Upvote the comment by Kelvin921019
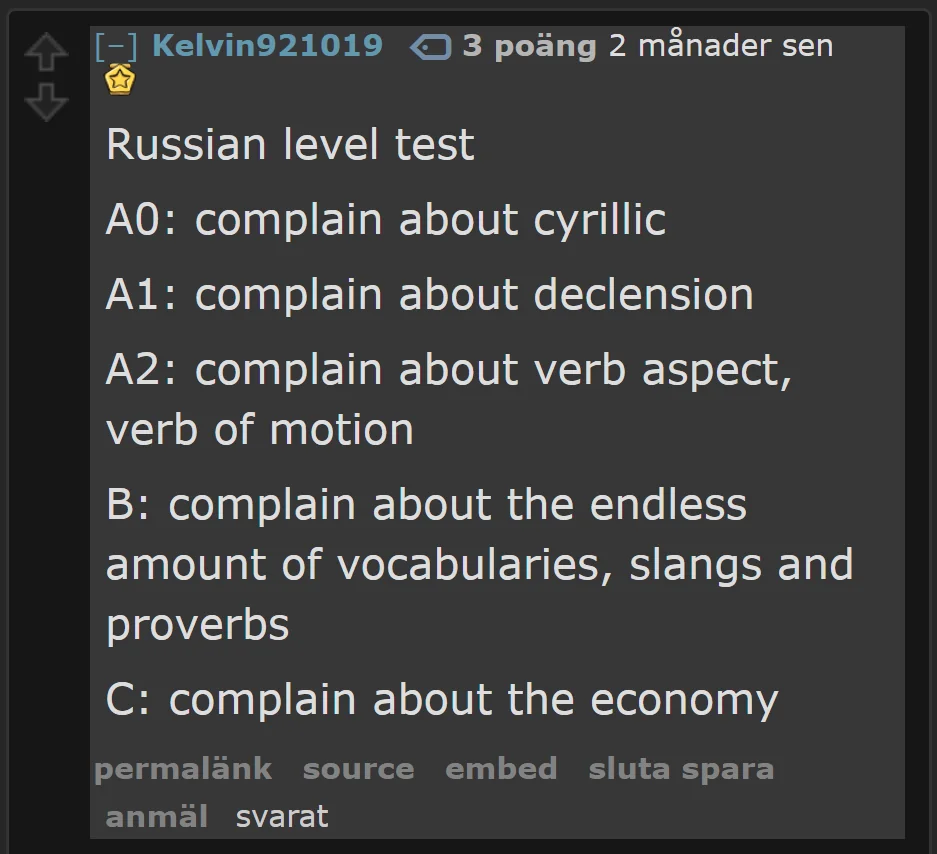937x854 pixels. pos(46,52)
